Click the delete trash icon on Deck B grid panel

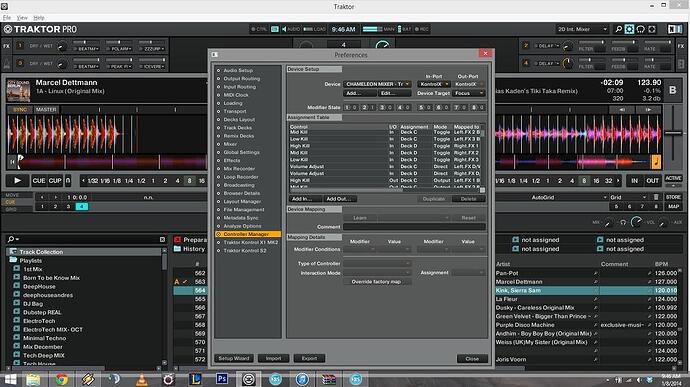click(x=656, y=197)
